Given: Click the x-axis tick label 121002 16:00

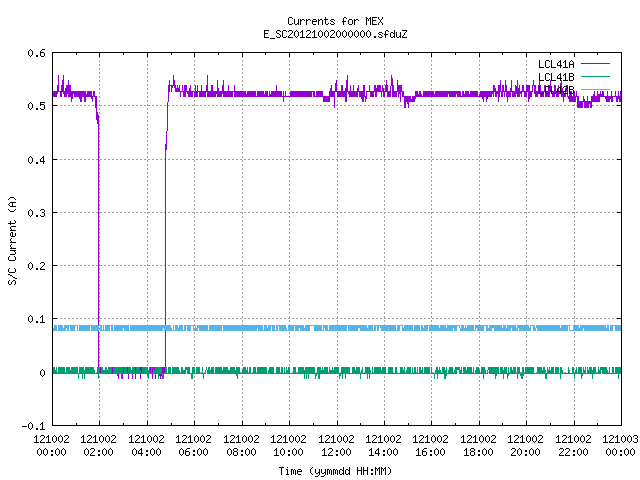Looking at the screenshot, I should [x=431, y=445].
